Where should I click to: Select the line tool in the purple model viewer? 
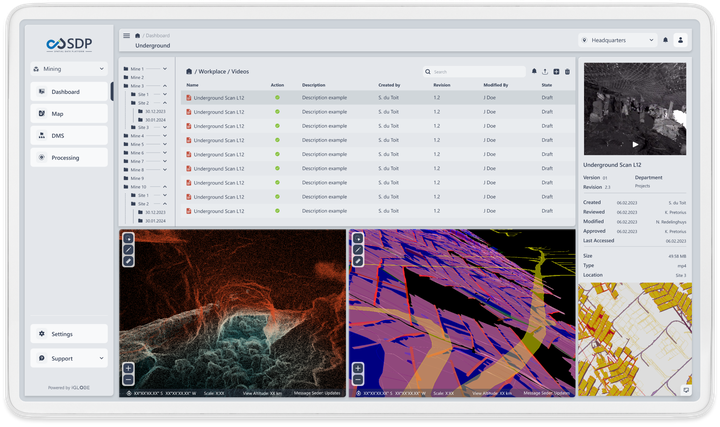point(358,250)
